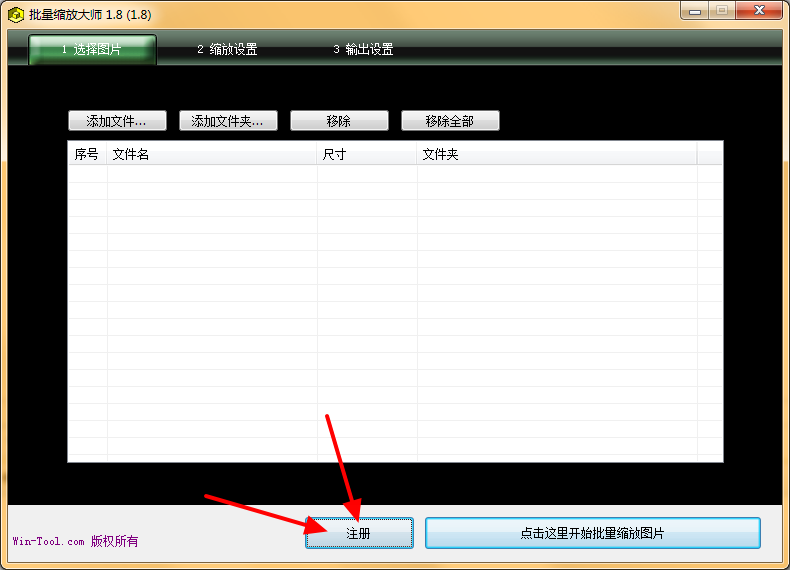Click the 添加文件夹... button

pos(228,121)
